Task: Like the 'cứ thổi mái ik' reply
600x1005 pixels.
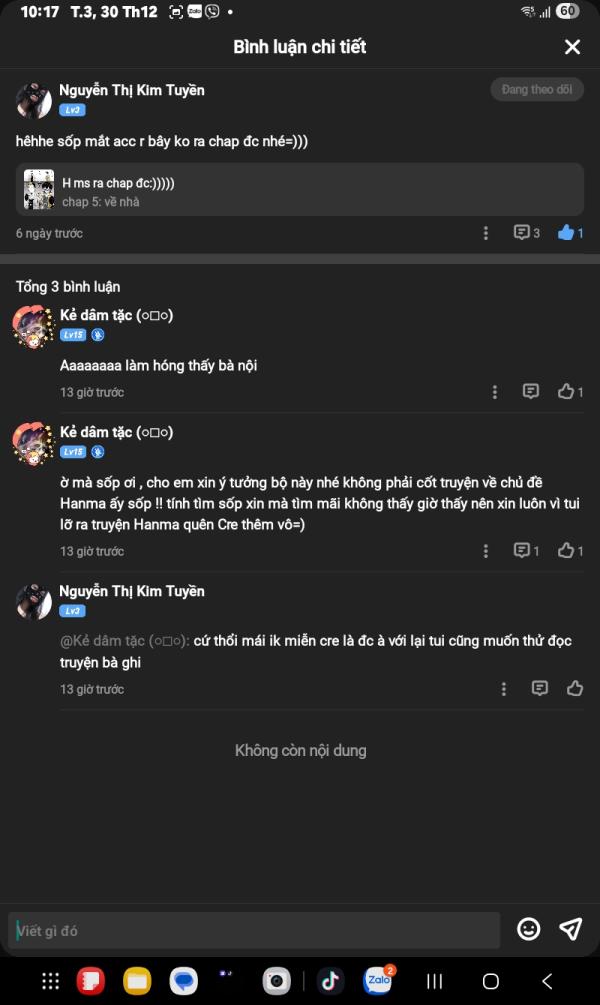Action: pos(575,689)
